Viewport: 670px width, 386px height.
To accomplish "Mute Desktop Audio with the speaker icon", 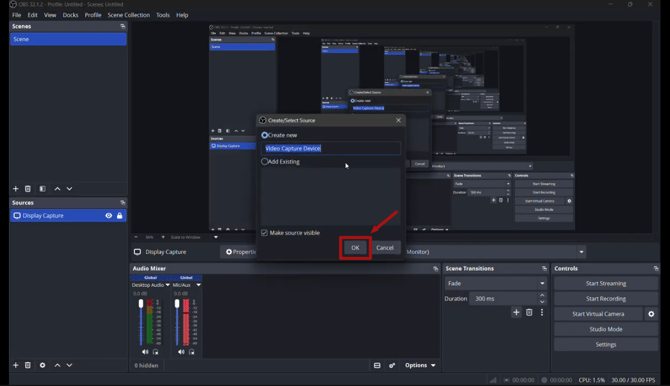I will click(145, 352).
